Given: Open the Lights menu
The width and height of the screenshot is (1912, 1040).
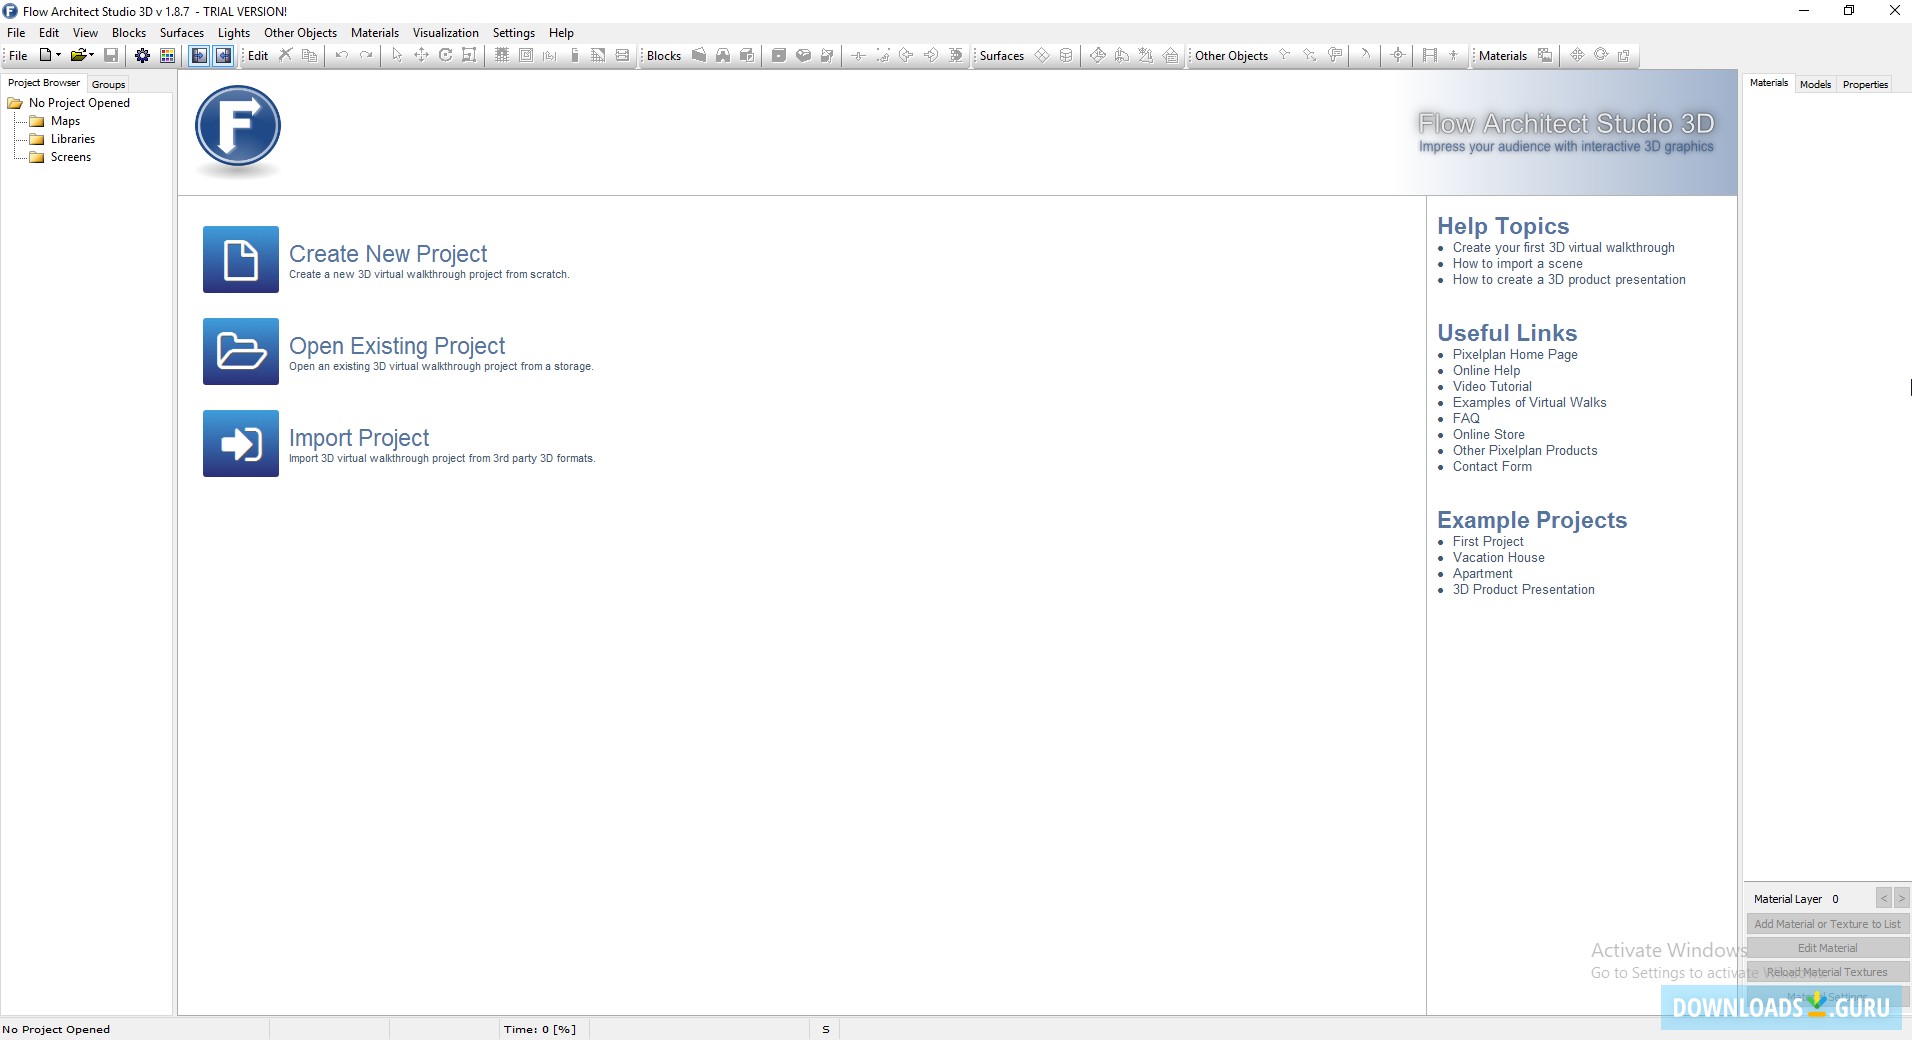Looking at the screenshot, I should click(x=234, y=32).
